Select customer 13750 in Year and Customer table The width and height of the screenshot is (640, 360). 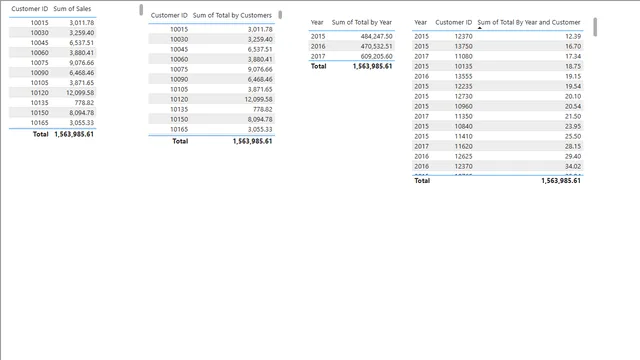click(463, 47)
